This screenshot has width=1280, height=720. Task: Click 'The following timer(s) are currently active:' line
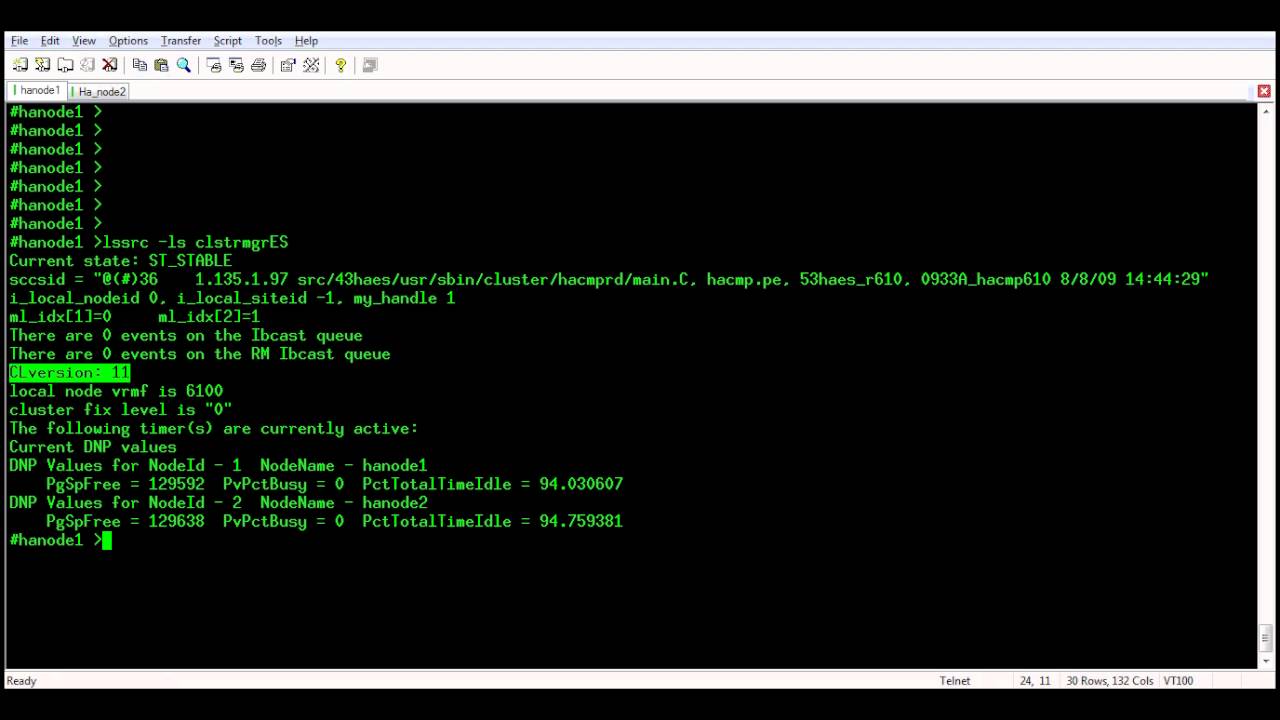click(x=214, y=428)
